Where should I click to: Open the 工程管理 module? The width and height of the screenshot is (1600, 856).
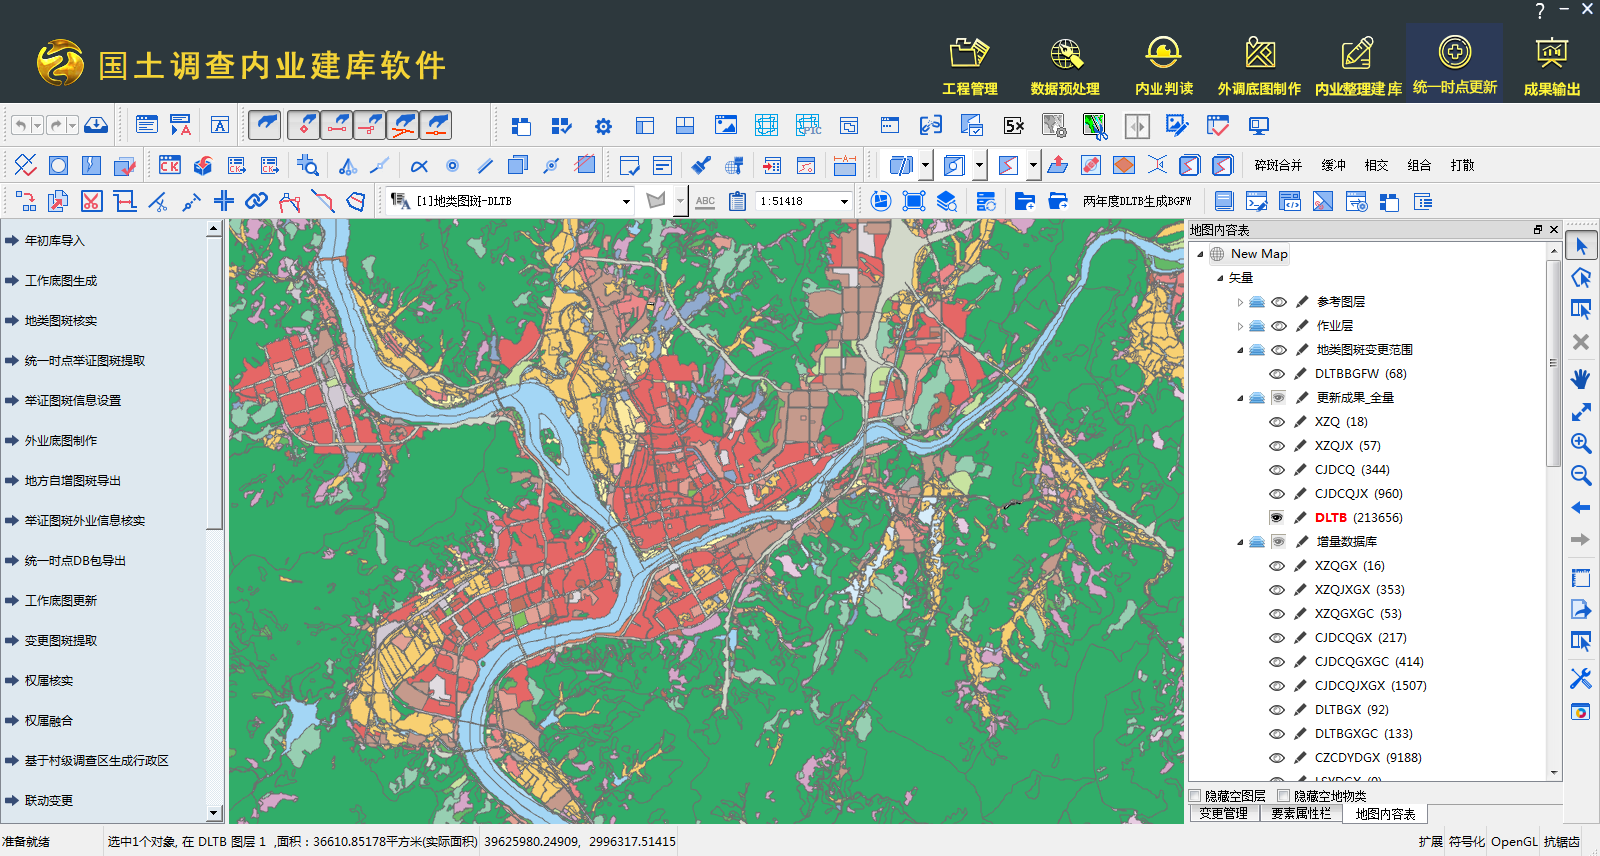(x=969, y=66)
